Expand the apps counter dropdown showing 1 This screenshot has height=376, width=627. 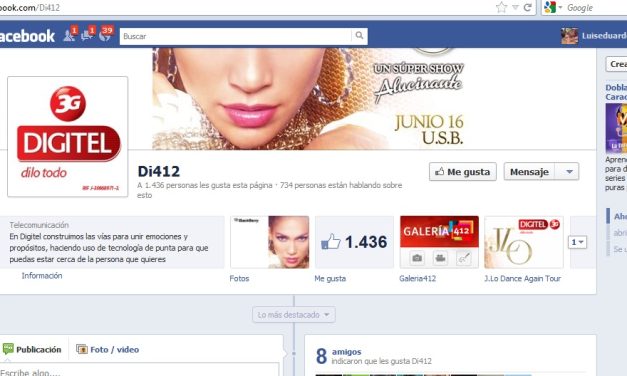577,242
